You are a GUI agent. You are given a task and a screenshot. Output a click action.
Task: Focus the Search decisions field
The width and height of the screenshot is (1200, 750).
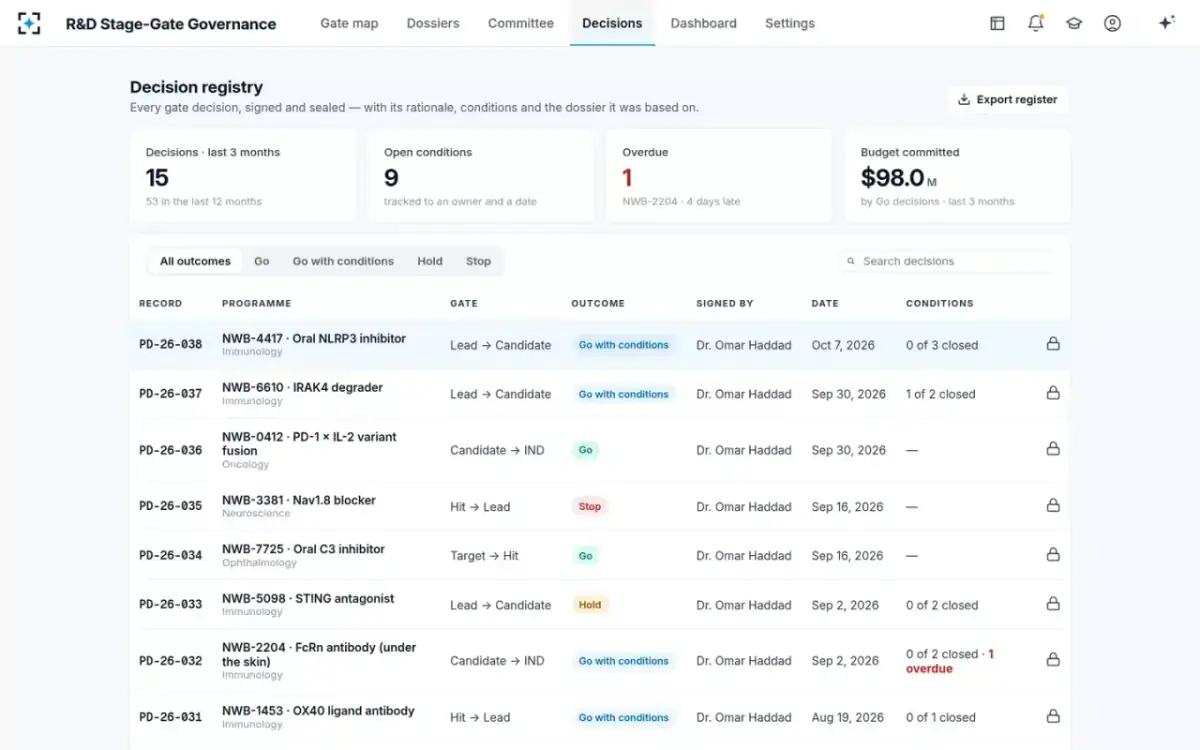948,261
